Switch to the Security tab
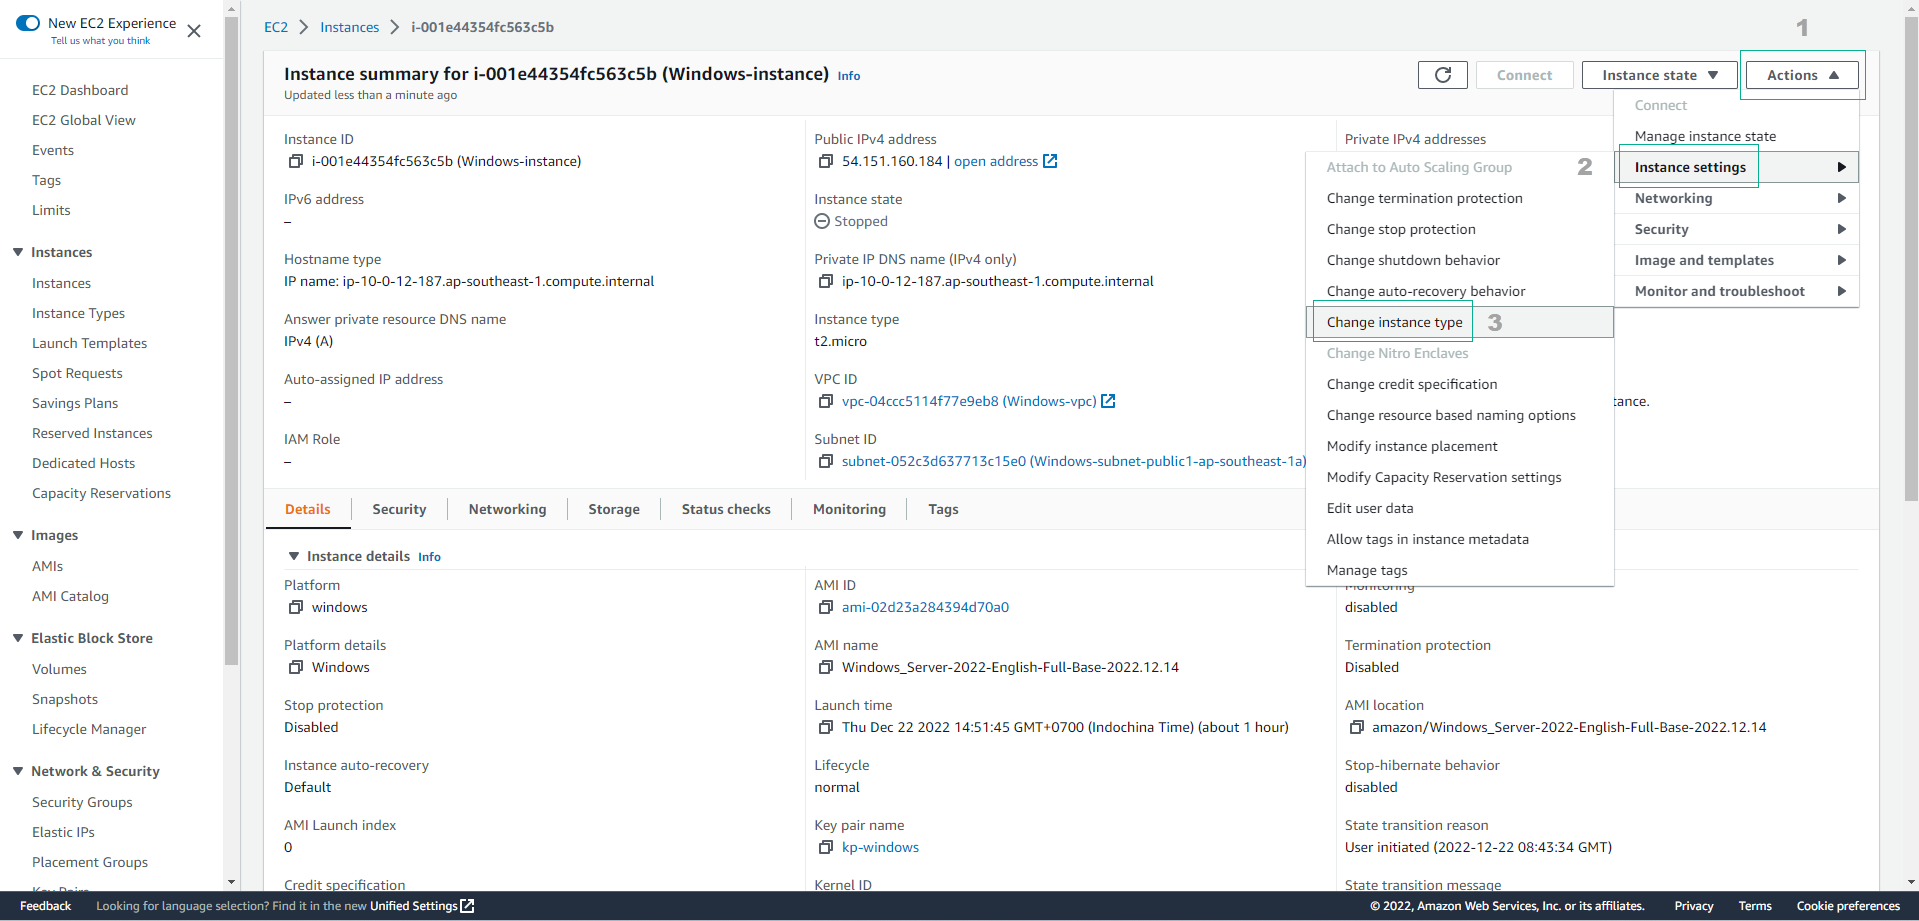The image size is (1919, 921). 399,509
